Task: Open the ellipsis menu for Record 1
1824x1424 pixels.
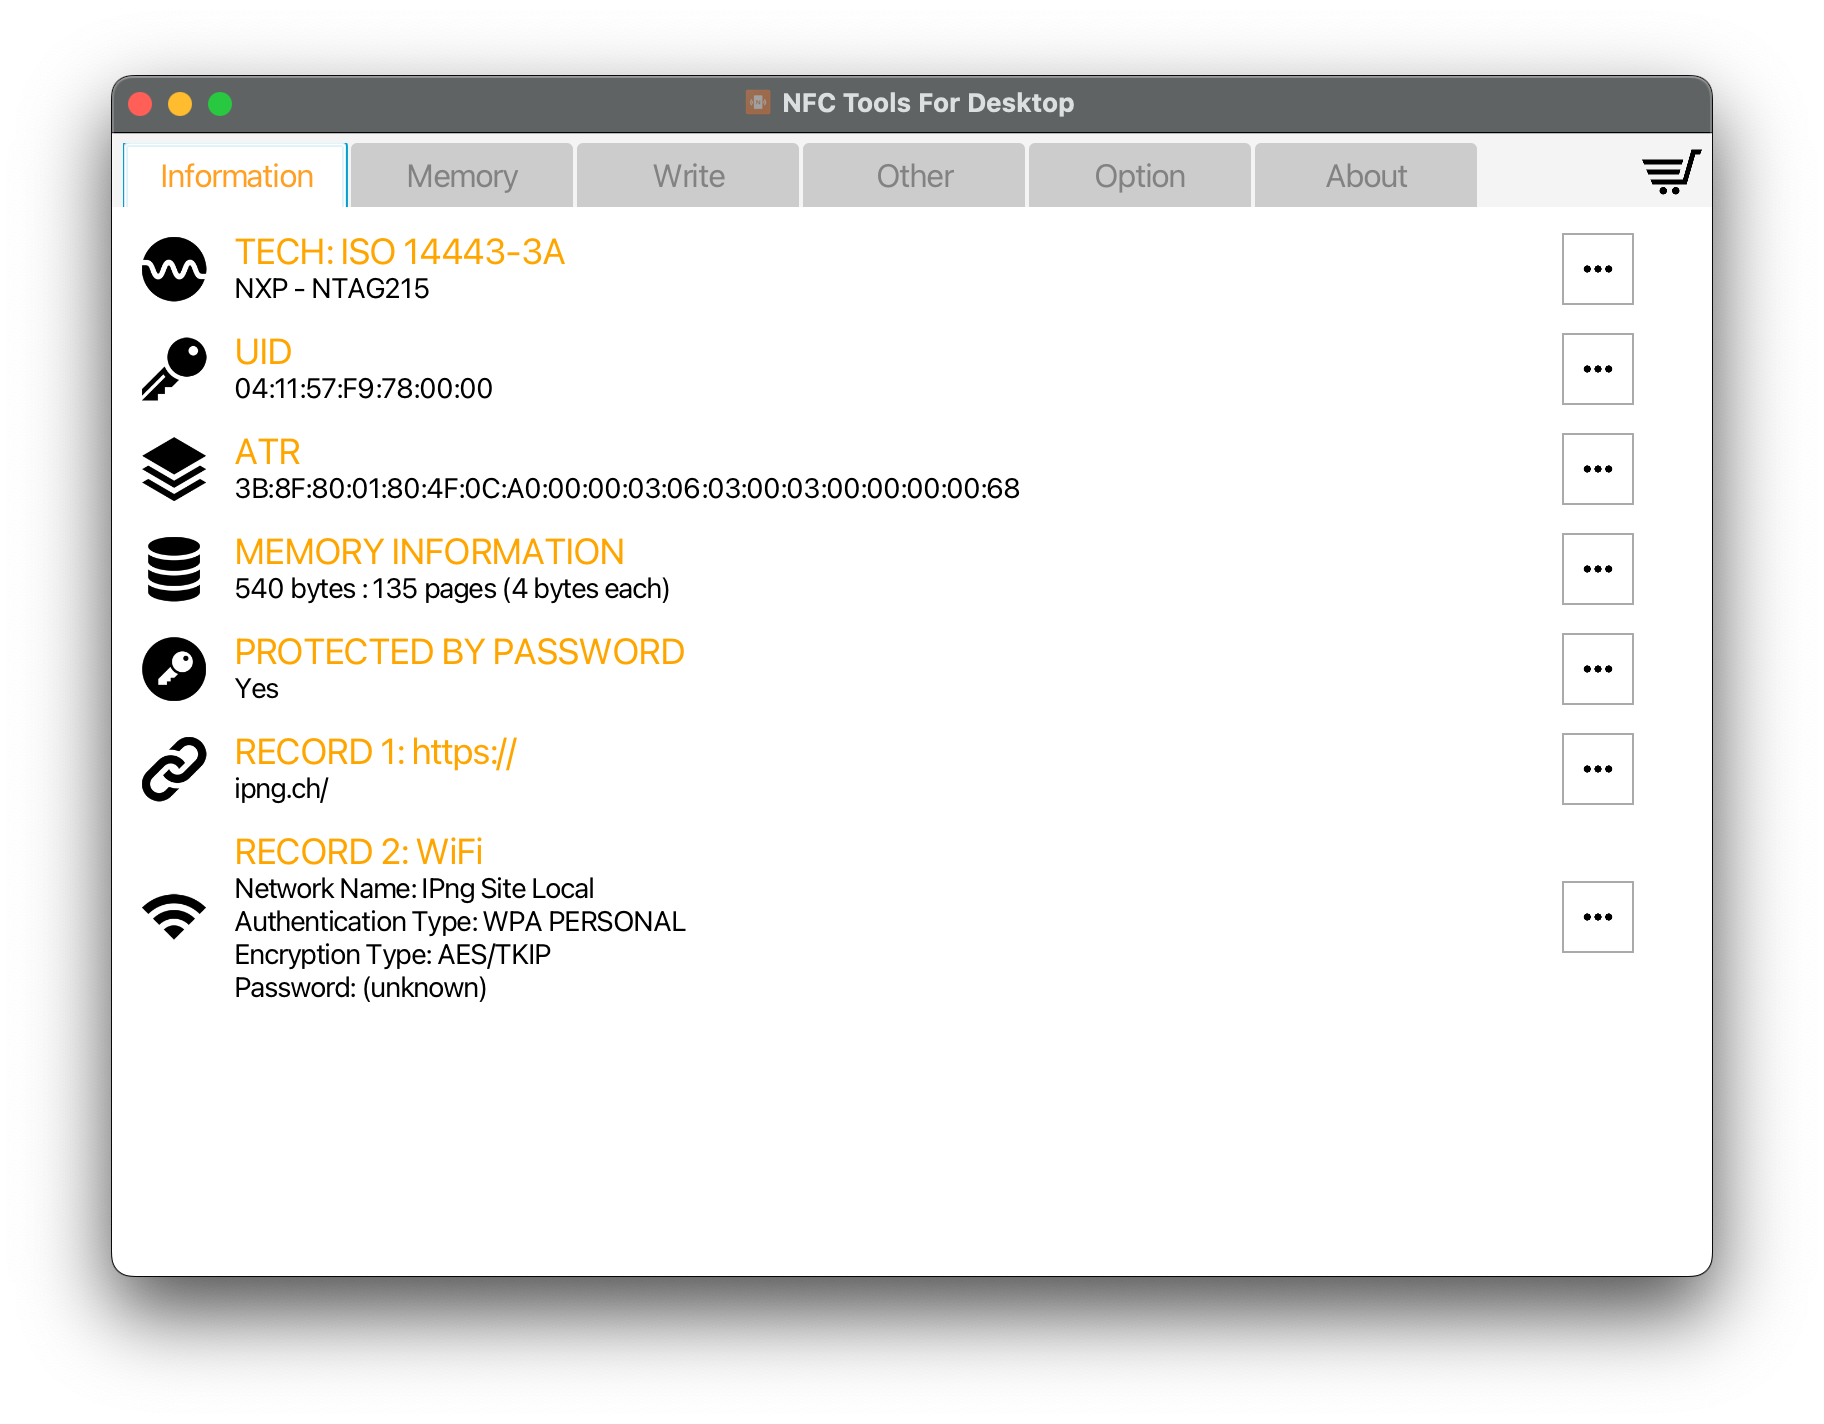Action: [1597, 769]
